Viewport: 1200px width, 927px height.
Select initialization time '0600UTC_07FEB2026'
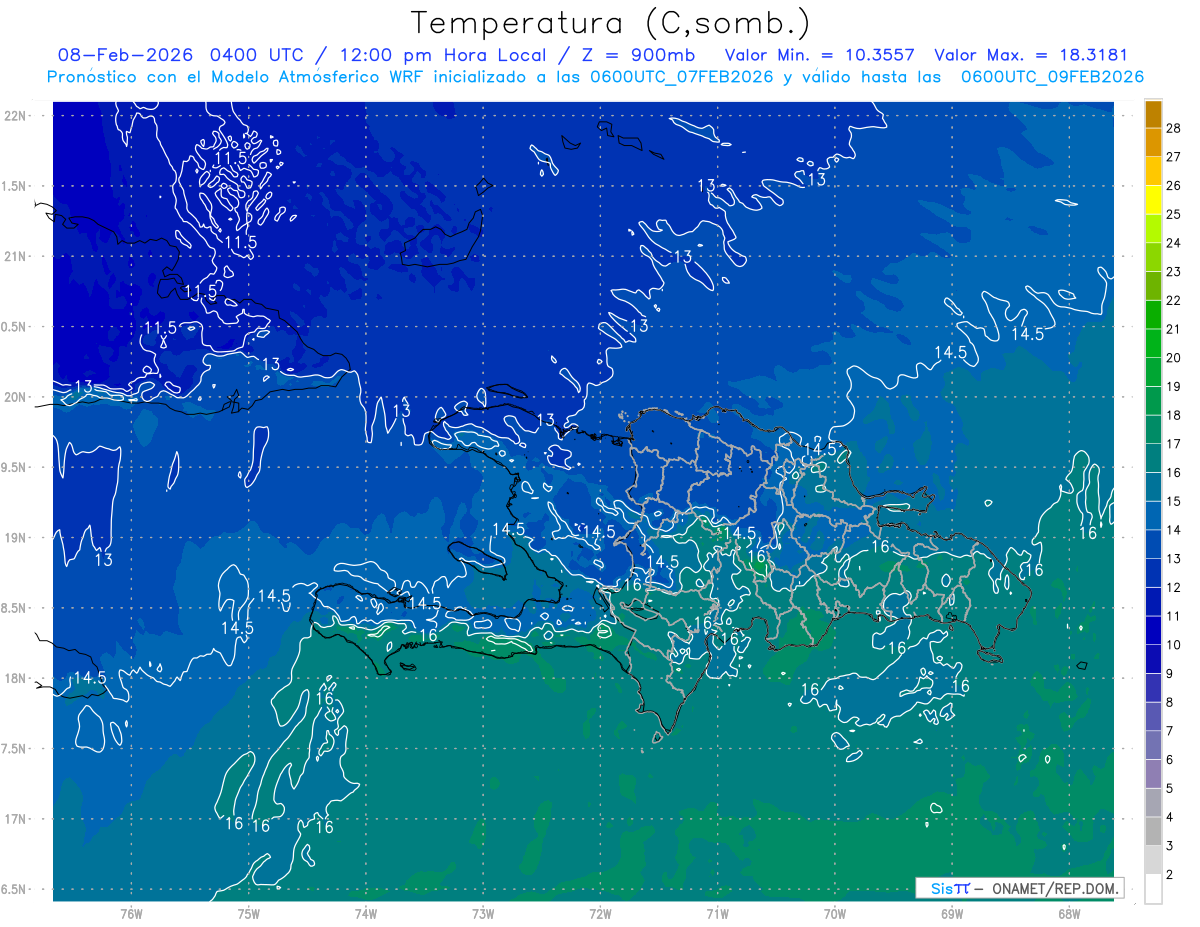682,77
